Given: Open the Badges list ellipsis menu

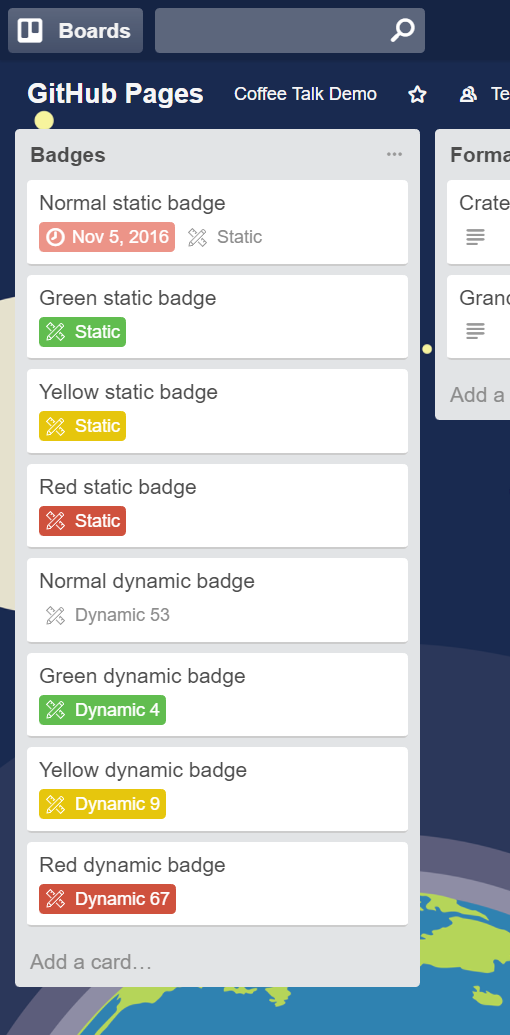Looking at the screenshot, I should [394, 154].
